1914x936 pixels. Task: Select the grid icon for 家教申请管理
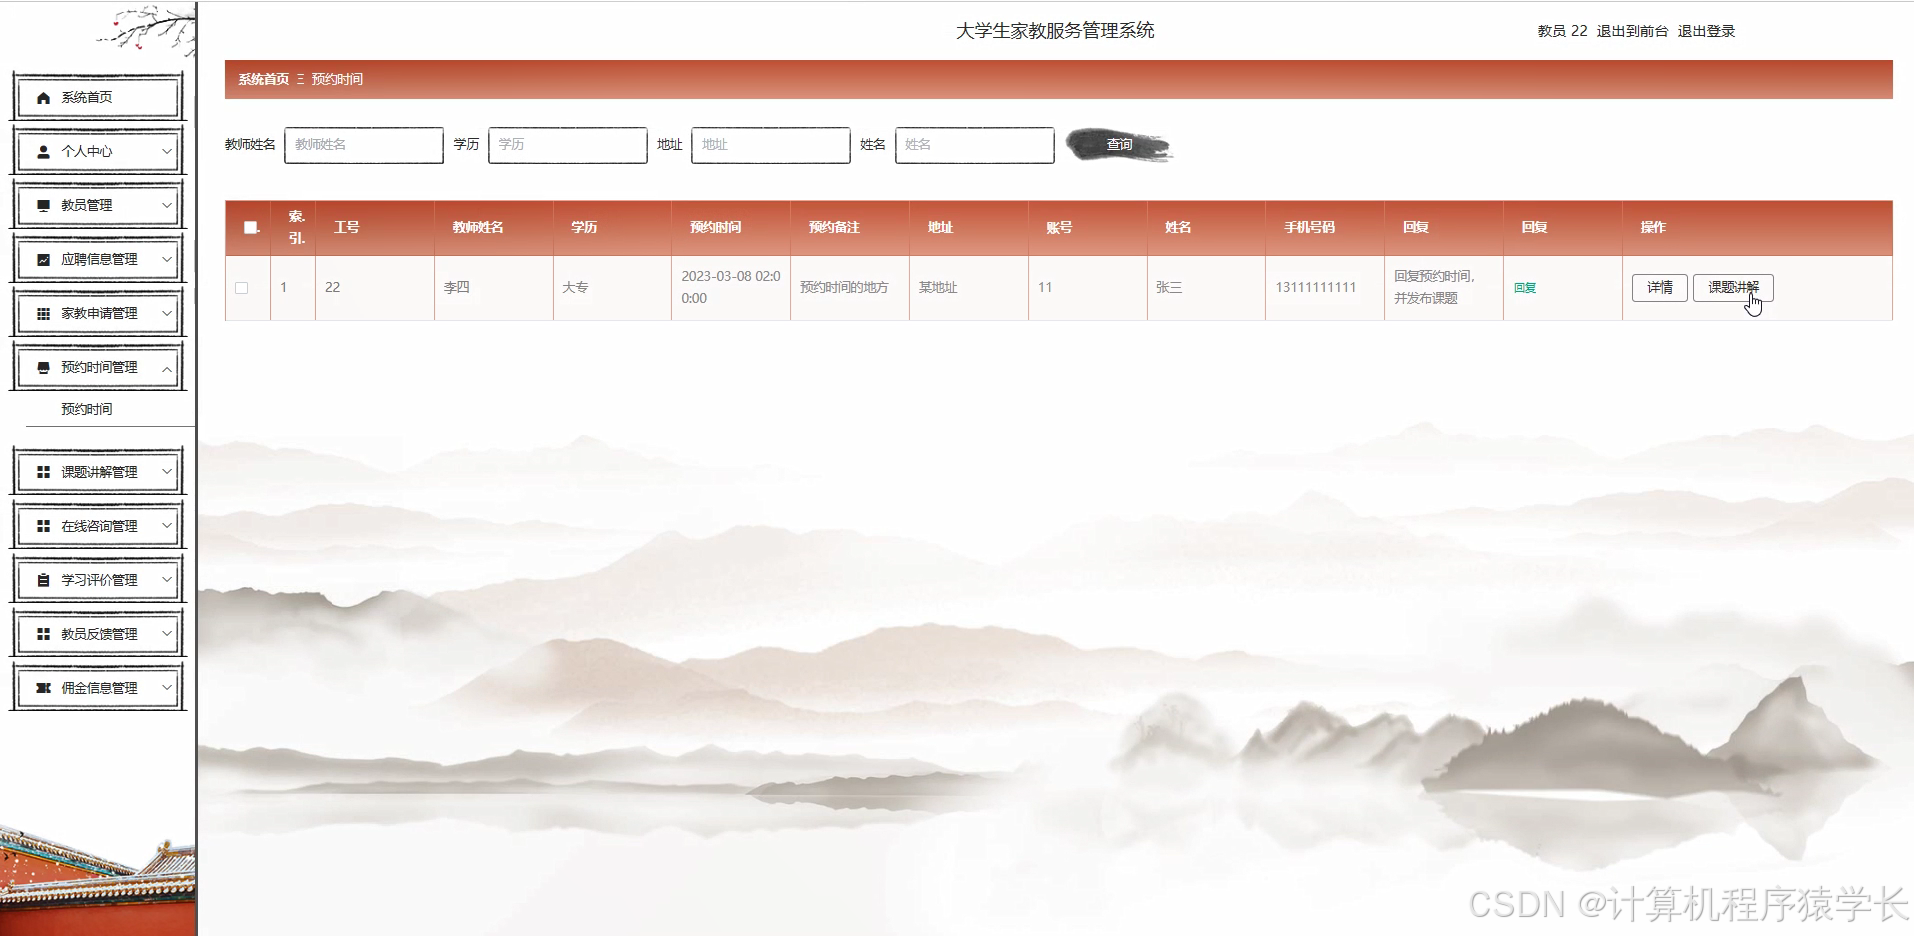(x=42, y=313)
